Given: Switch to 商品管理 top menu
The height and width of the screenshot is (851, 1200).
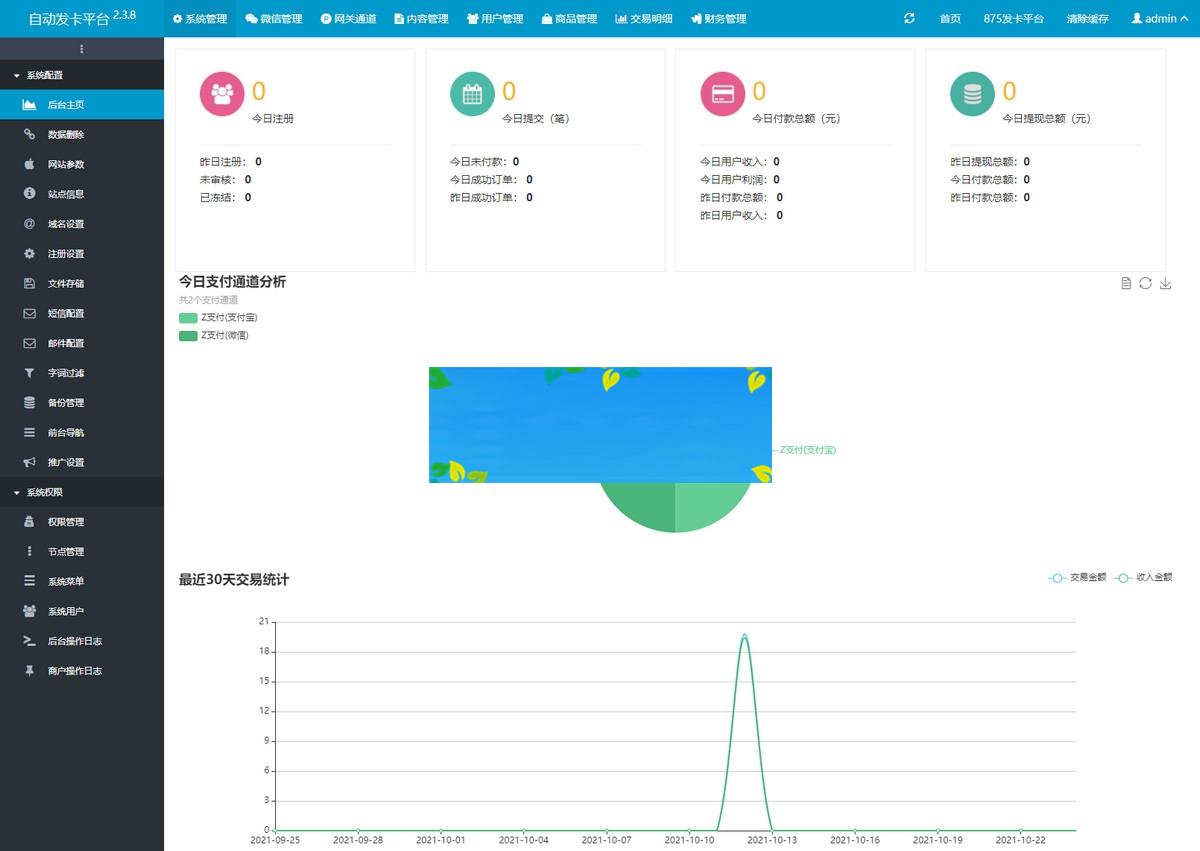Looking at the screenshot, I should (x=569, y=19).
